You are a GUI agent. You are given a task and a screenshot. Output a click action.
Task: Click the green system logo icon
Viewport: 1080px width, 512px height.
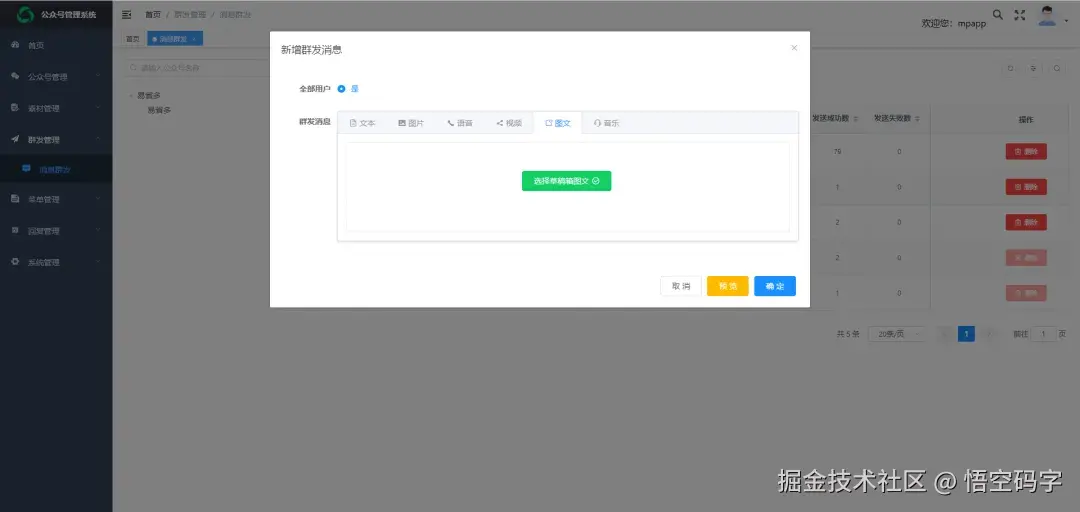click(25, 14)
